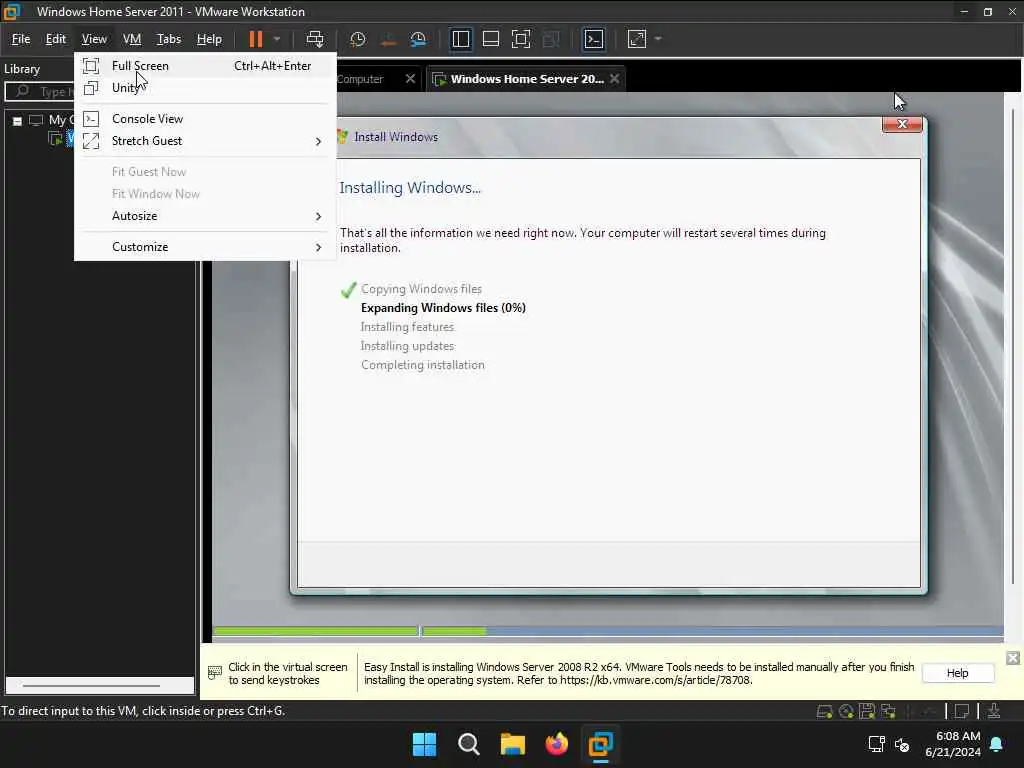Click the hard disk status bar icon

(824, 712)
